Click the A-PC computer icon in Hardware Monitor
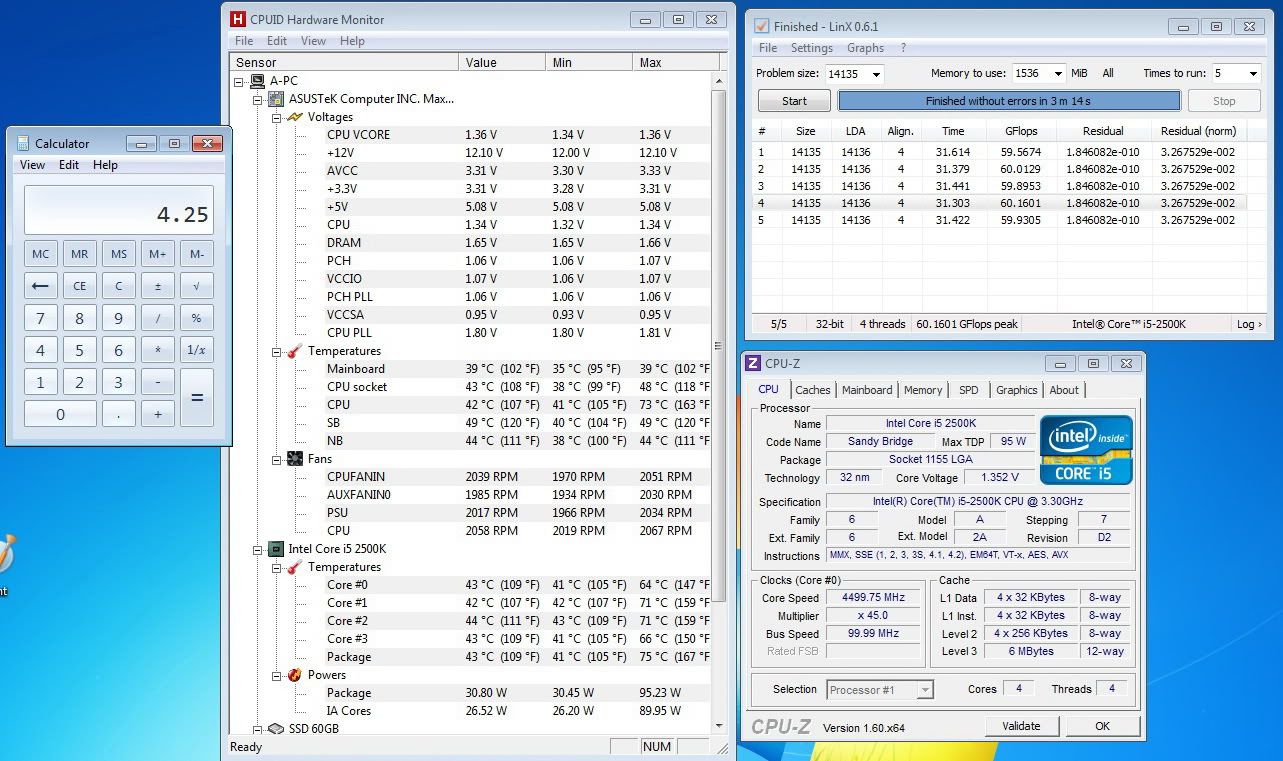The height and width of the screenshot is (761, 1283). (x=257, y=81)
